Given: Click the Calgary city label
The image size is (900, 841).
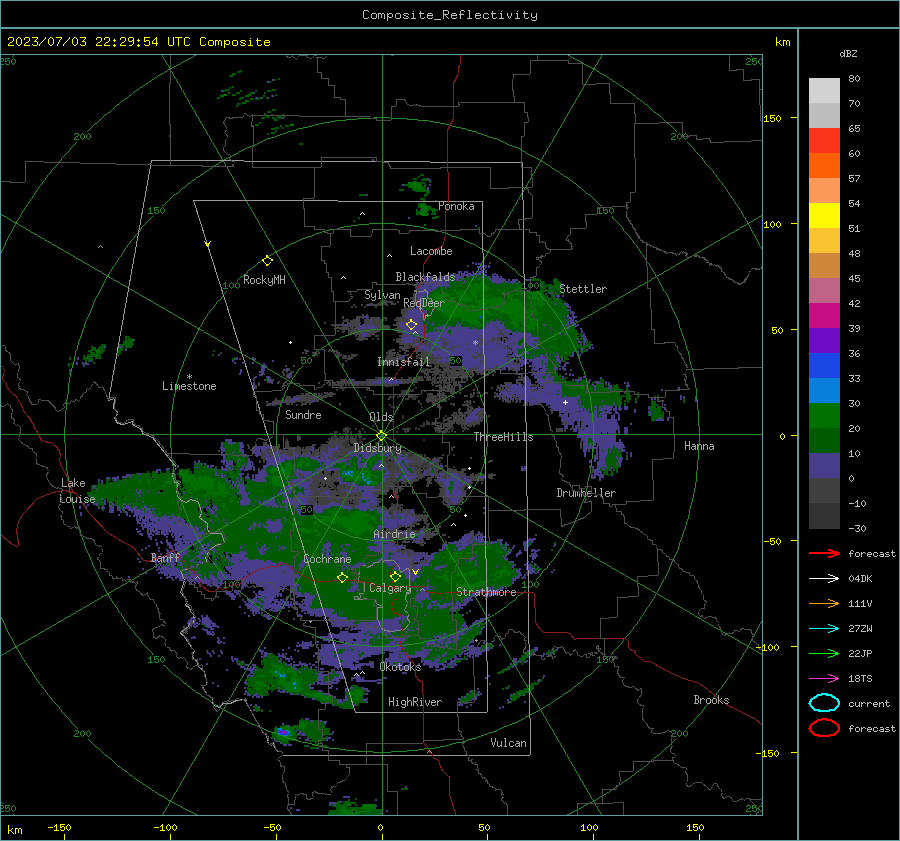Looking at the screenshot, I should [390, 588].
